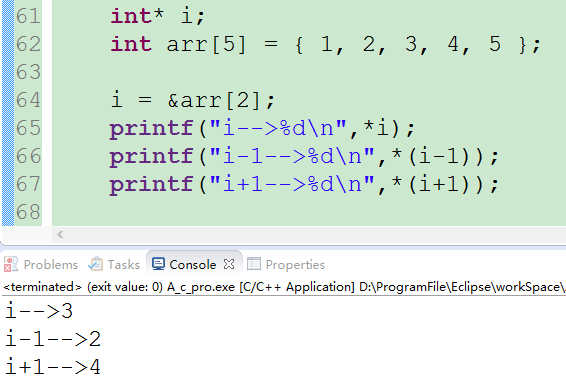The height and width of the screenshot is (386, 566).
Task: Click the Console monitor icon
Action: tap(158, 264)
